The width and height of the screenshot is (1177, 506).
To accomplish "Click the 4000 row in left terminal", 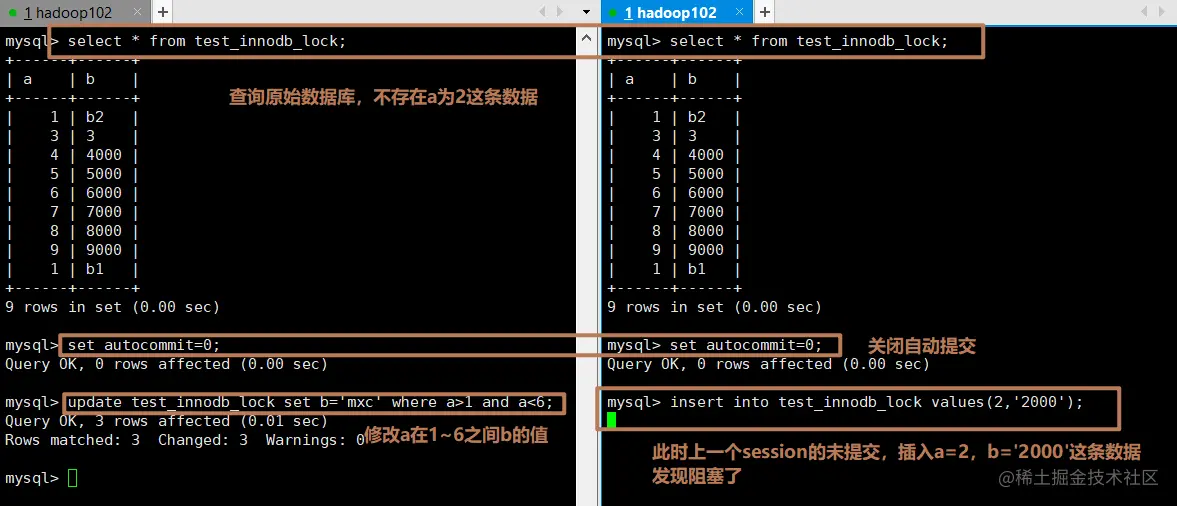I will tap(72, 155).
